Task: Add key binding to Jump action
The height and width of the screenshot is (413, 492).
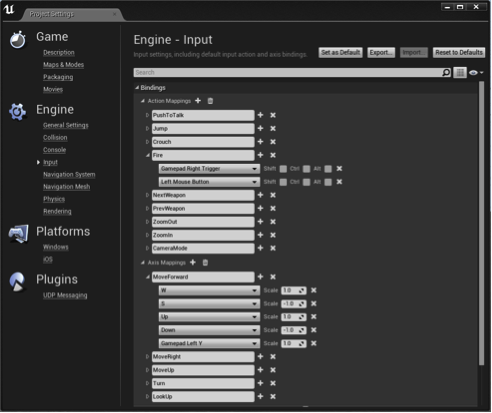Action: [x=260, y=128]
